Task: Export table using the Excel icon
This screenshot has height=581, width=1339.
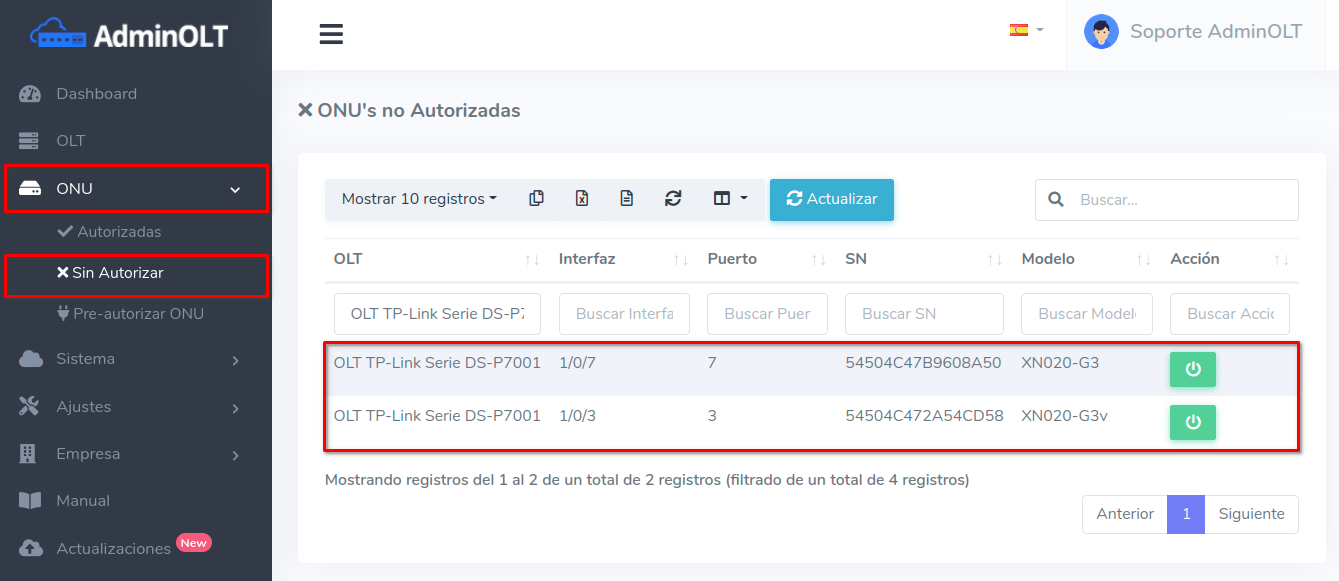Action: click(x=582, y=199)
